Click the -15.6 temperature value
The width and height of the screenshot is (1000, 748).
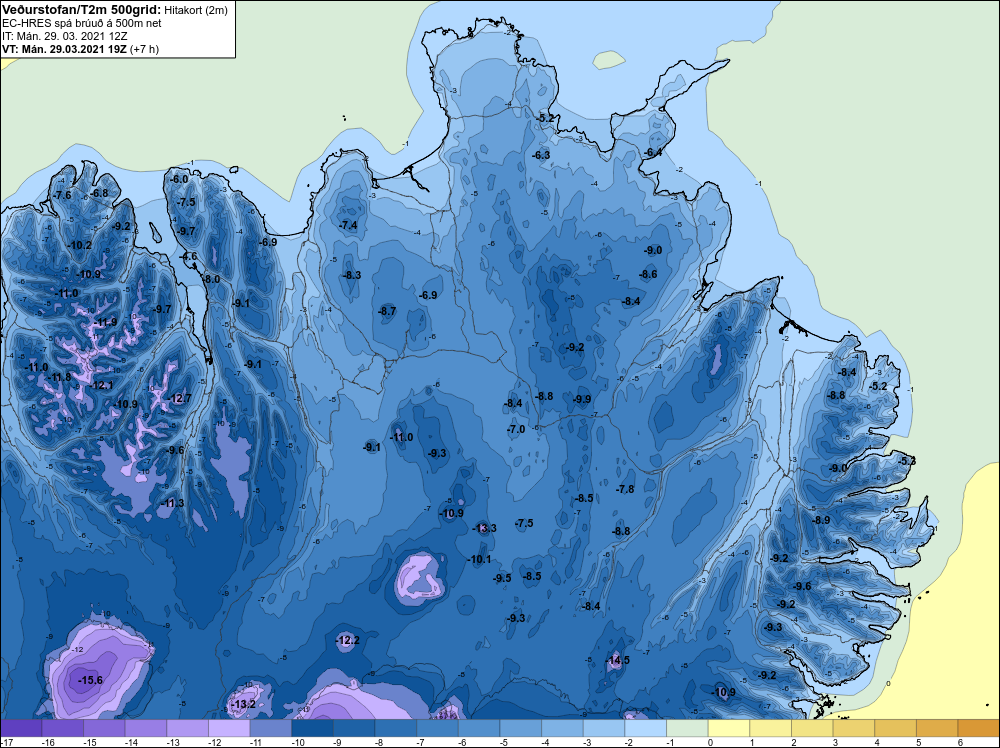[x=91, y=680]
